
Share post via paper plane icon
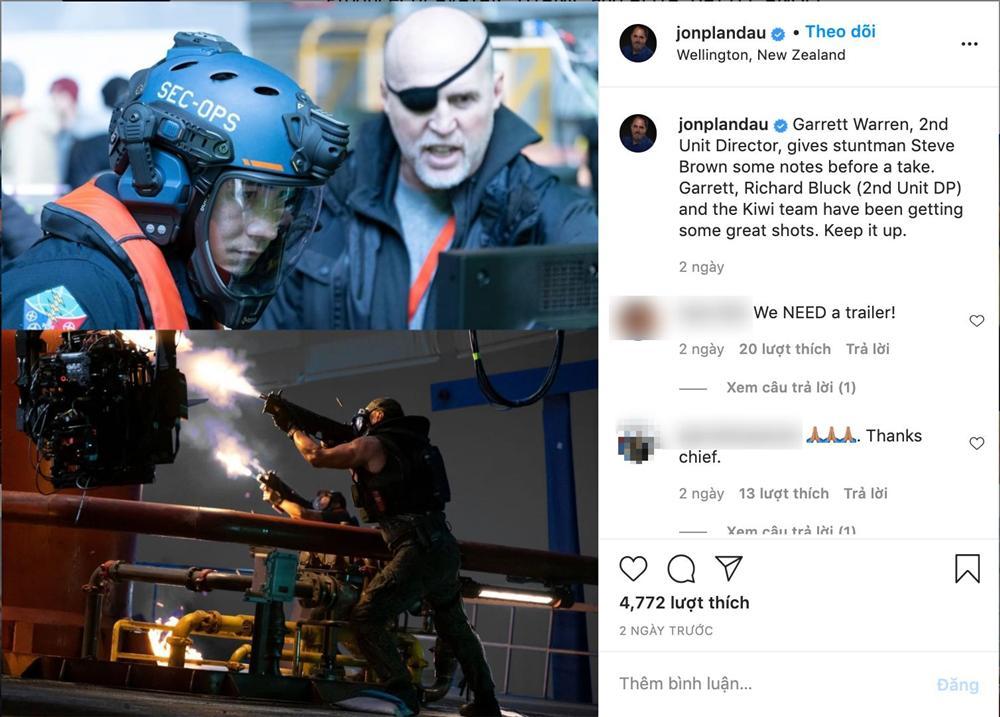coord(728,568)
